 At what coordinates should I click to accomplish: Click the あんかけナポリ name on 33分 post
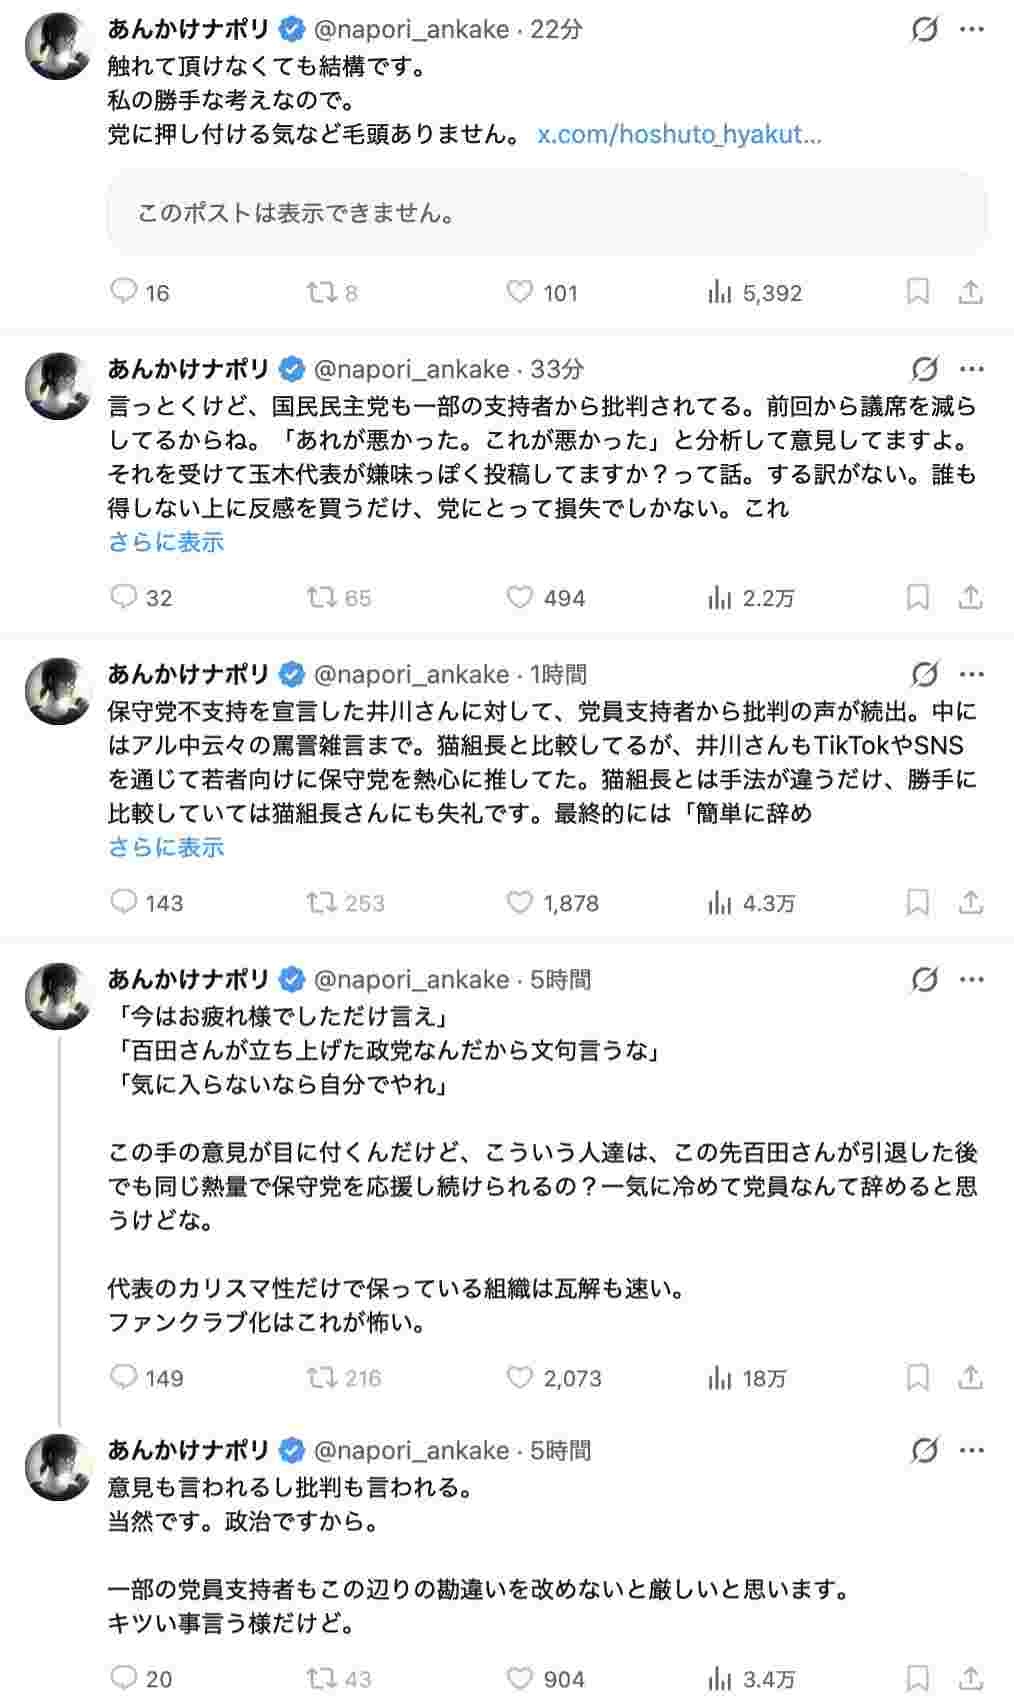(x=188, y=369)
